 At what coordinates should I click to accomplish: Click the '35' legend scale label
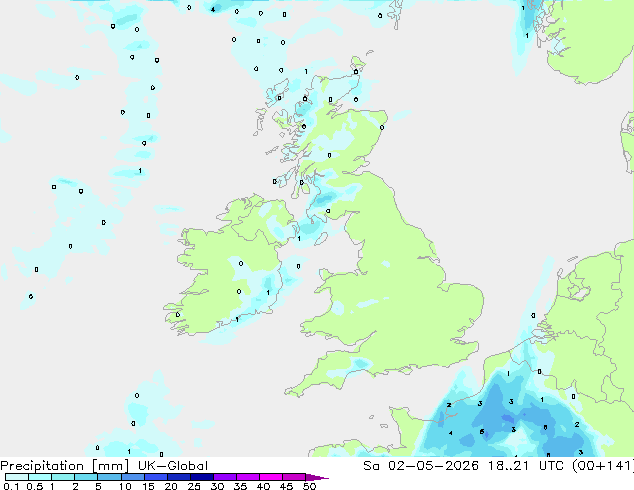click(x=240, y=486)
